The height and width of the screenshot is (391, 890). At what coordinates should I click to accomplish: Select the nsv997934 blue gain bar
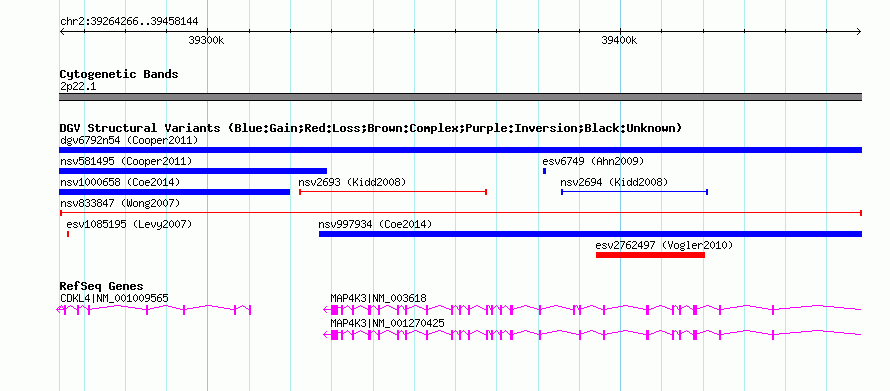[590, 234]
